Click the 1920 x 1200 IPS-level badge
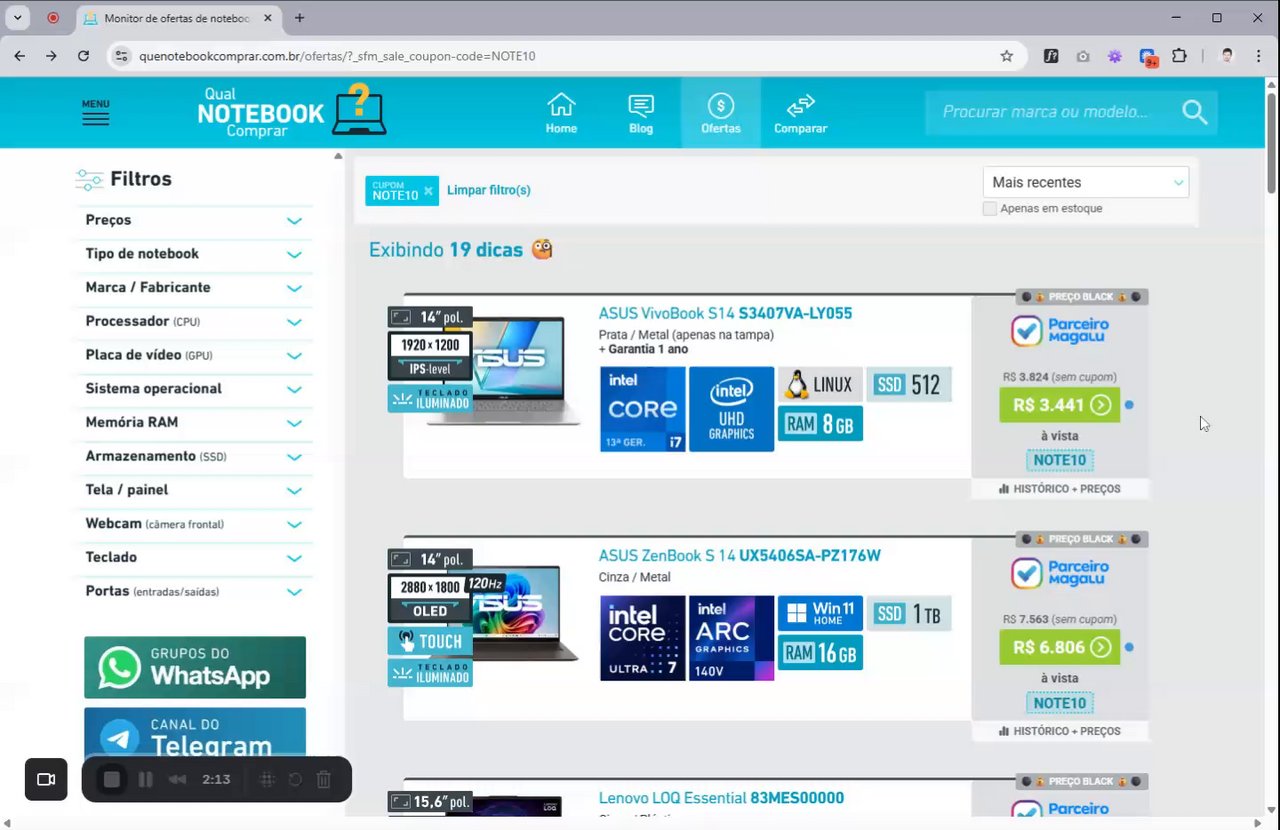Viewport: 1280px width, 830px height. (430, 357)
